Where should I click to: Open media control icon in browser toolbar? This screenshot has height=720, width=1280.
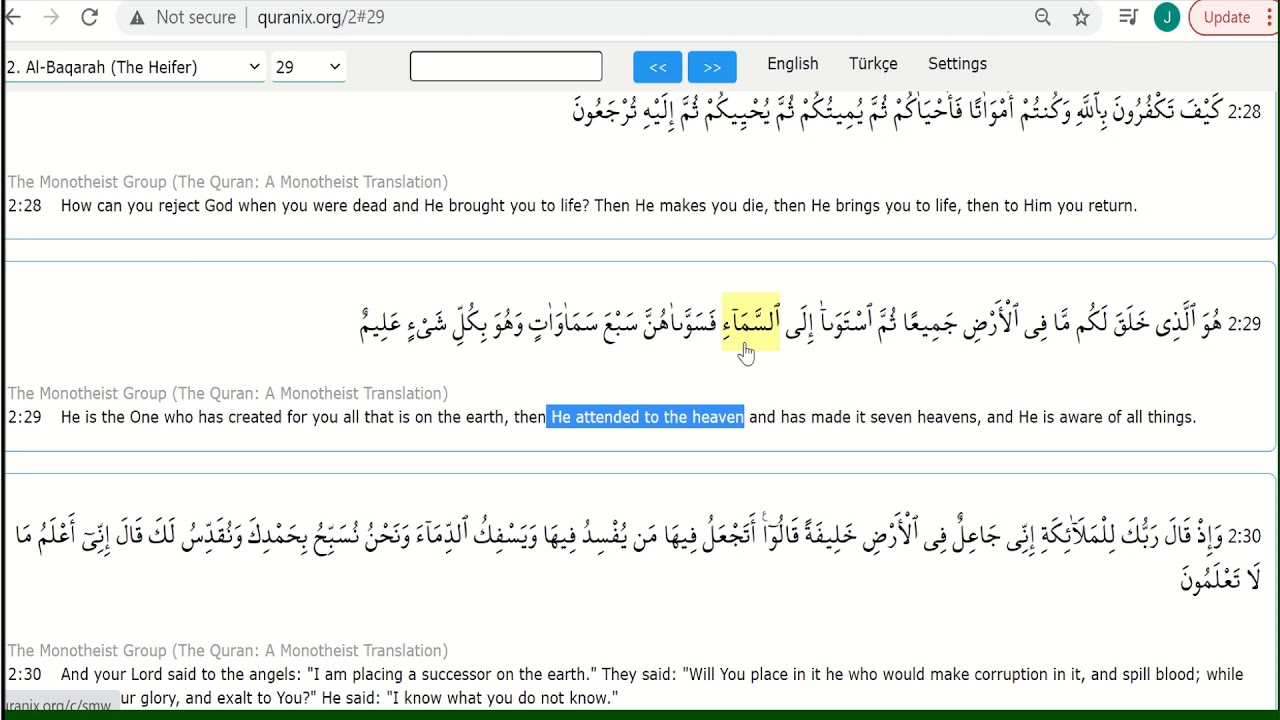click(x=1128, y=17)
